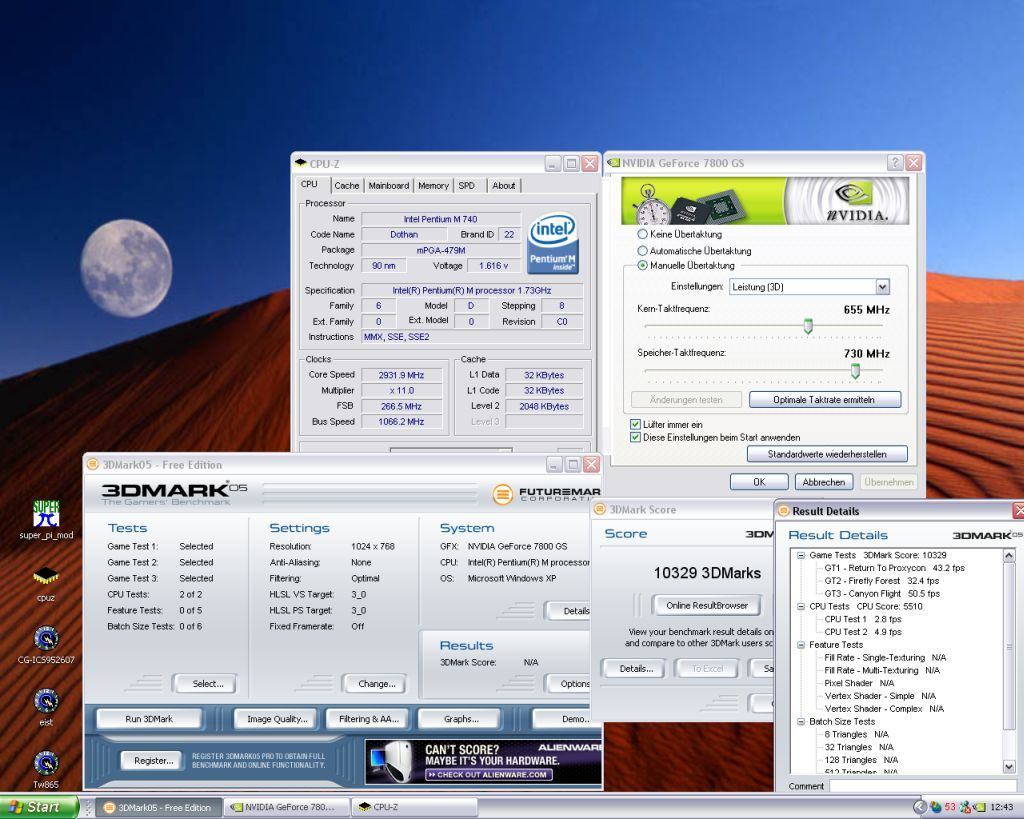The image size is (1024, 819).
Task: Open Image Quality... in 3DMark05
Action: [277, 718]
